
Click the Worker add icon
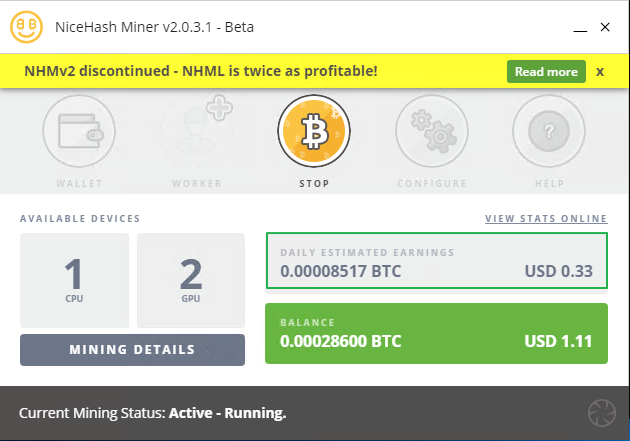tap(196, 131)
